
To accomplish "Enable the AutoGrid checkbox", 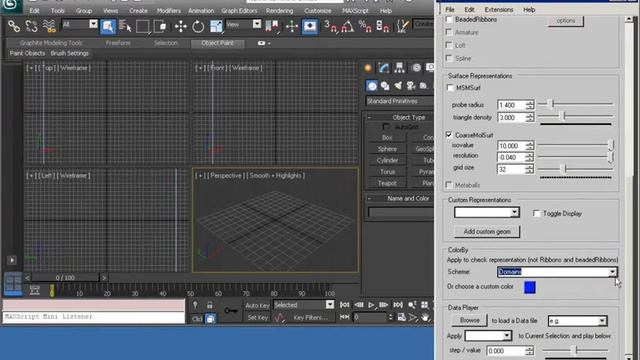I will coord(386,127).
